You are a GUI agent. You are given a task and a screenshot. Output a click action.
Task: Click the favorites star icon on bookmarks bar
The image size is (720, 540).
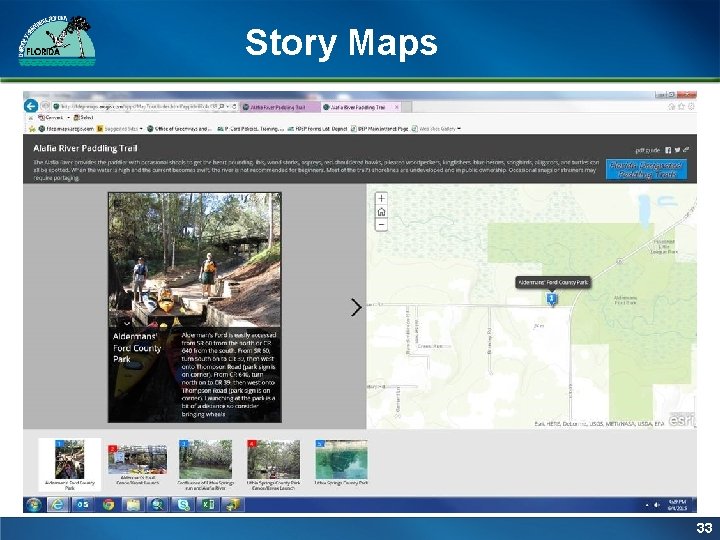(x=32, y=129)
